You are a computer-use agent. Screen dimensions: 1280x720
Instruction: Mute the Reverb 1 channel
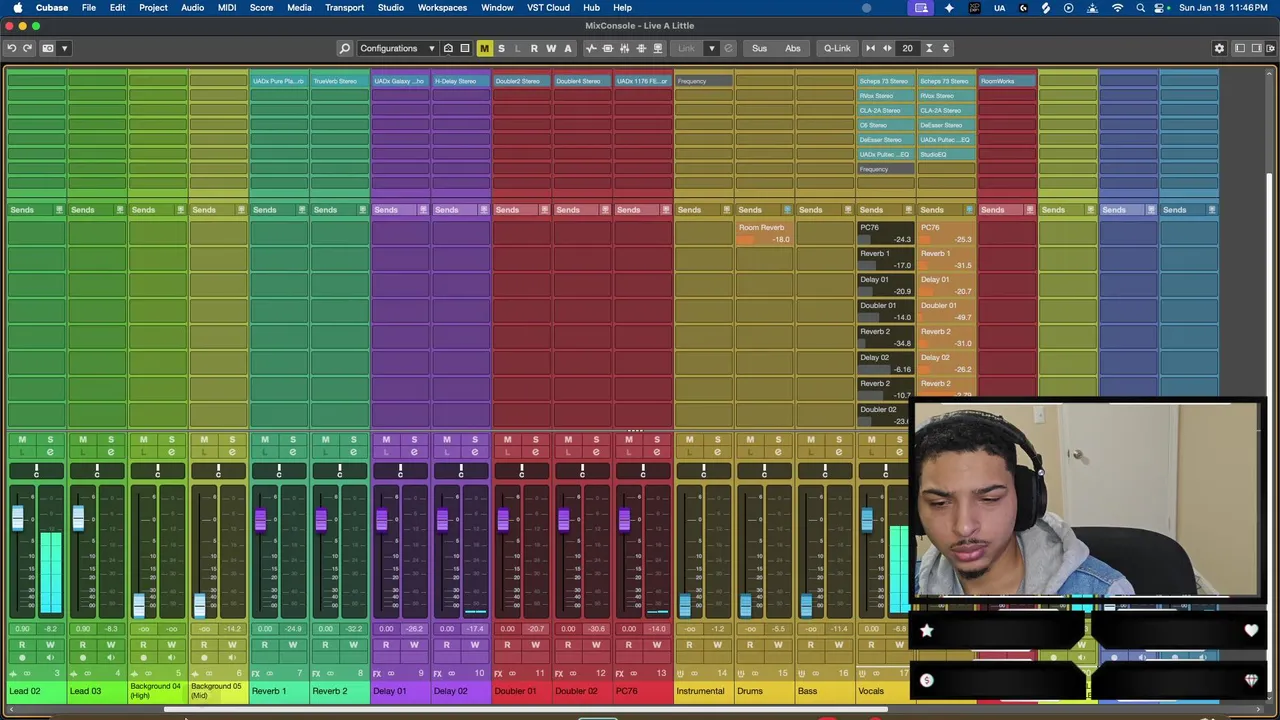click(x=265, y=440)
